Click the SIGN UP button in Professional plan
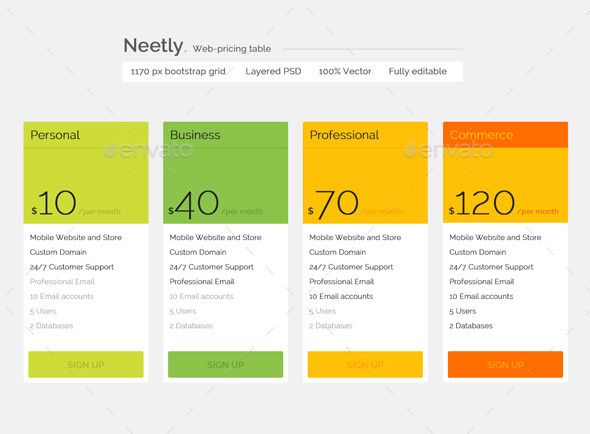This screenshot has height=434, width=590. pyautogui.click(x=365, y=364)
